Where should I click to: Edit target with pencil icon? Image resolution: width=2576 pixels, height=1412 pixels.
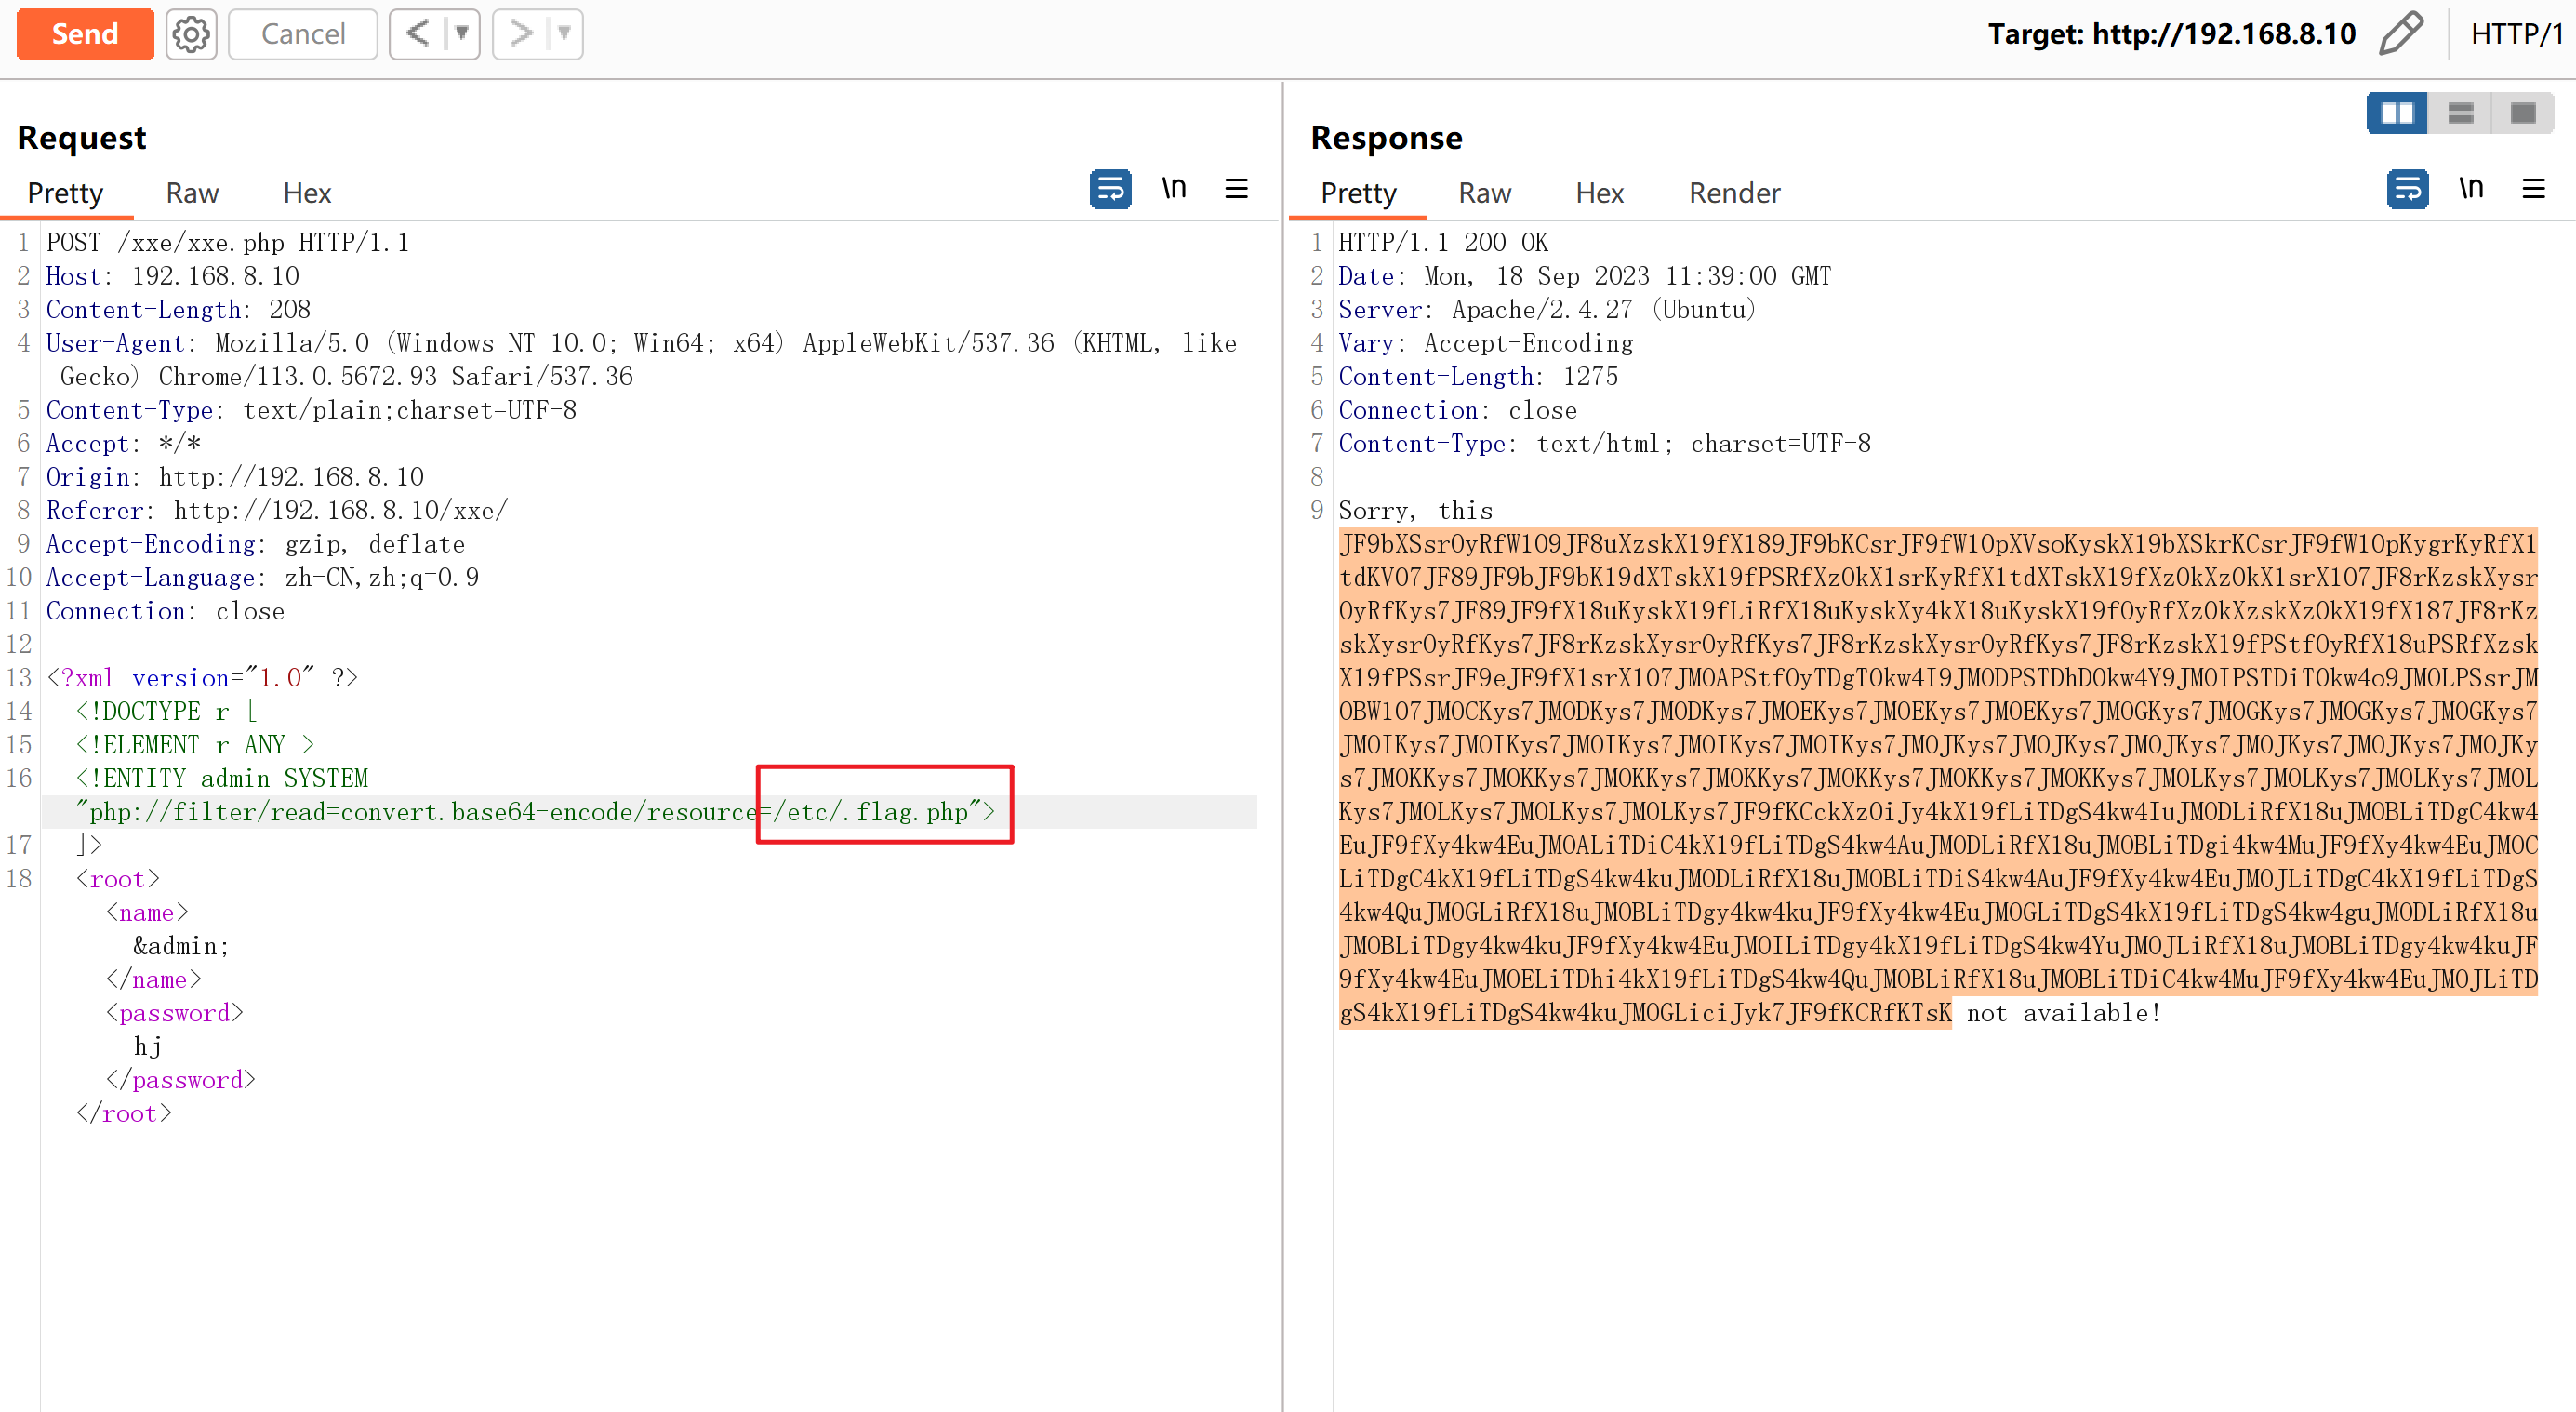point(2400,34)
